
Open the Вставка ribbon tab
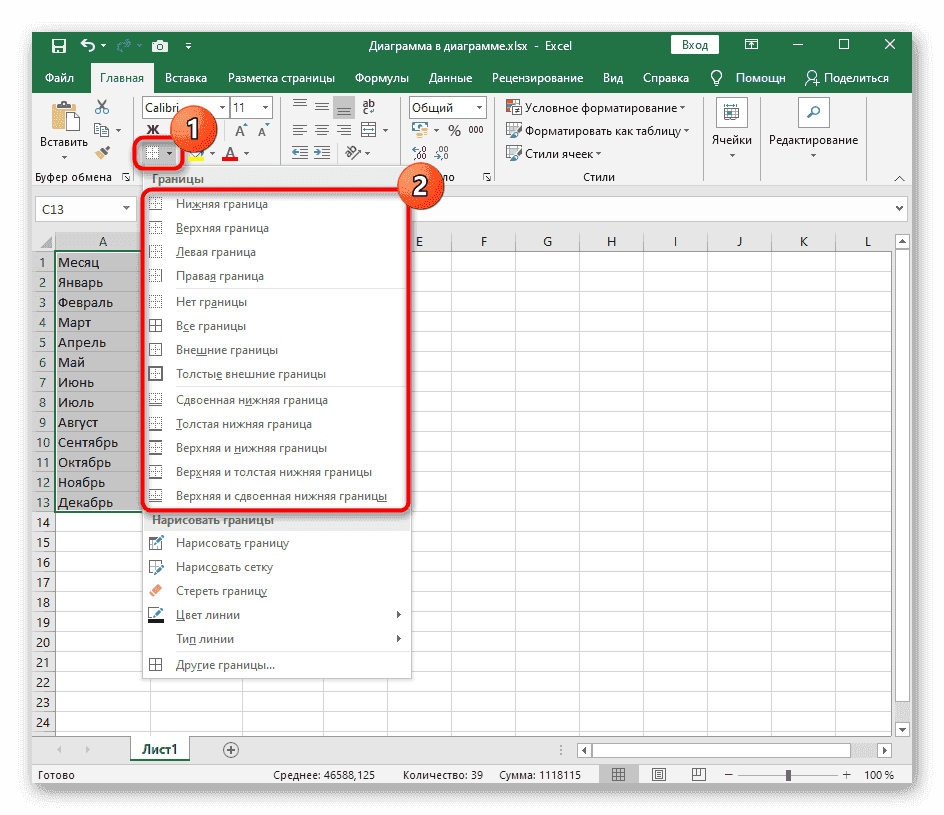[x=186, y=78]
